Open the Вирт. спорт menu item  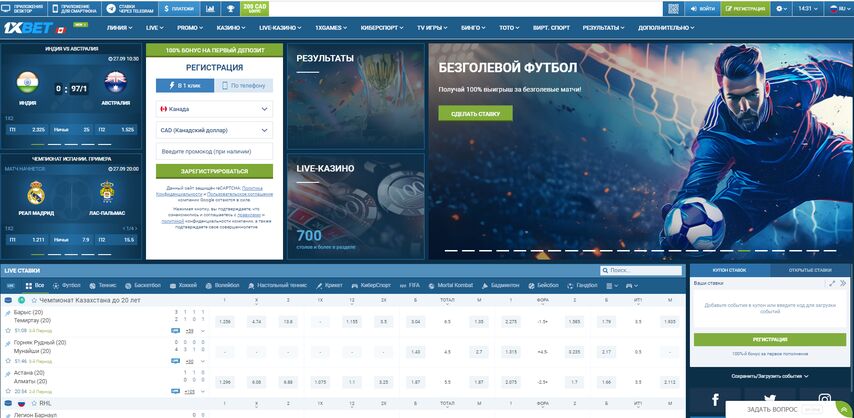point(551,28)
